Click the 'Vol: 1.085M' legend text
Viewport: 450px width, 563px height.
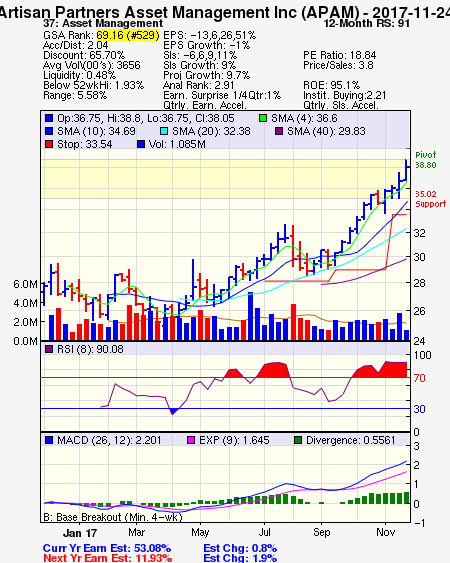177,144
